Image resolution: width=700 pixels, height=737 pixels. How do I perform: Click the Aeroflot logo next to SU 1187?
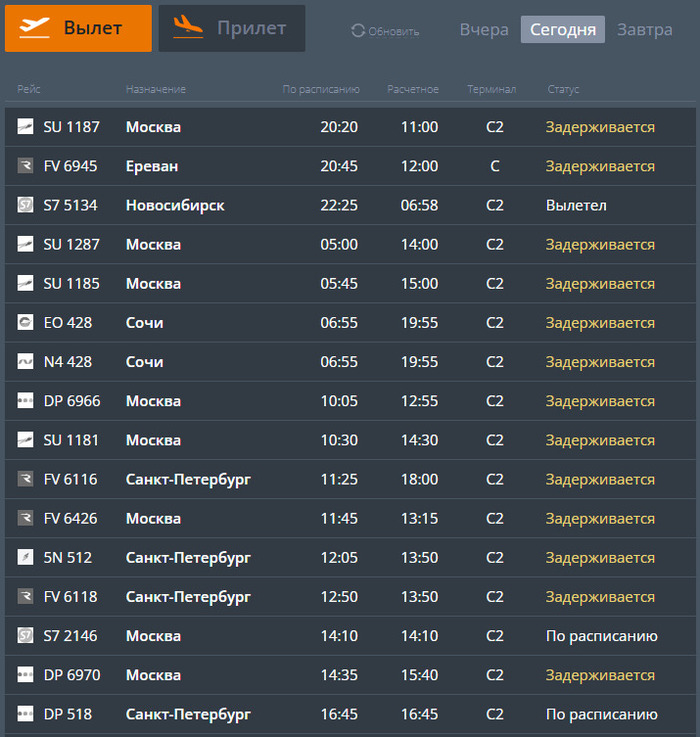point(25,126)
